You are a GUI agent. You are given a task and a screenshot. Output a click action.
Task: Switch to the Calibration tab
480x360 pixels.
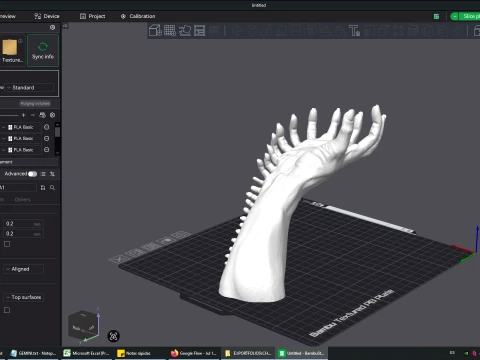tap(138, 16)
